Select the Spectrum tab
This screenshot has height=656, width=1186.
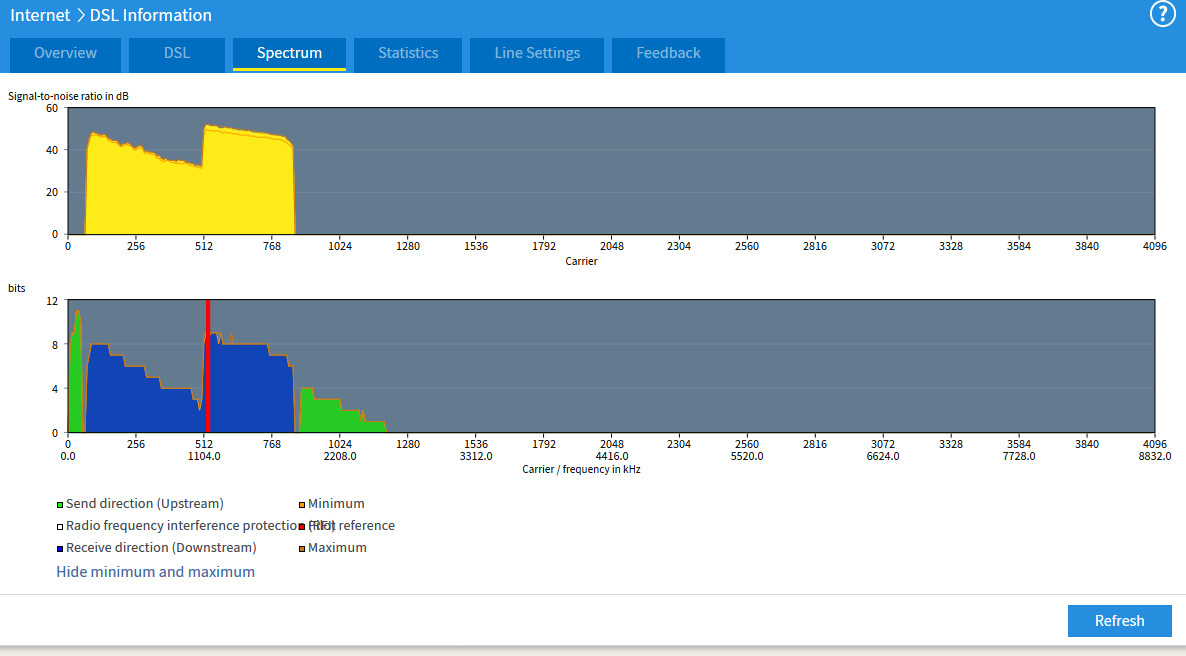click(x=289, y=54)
